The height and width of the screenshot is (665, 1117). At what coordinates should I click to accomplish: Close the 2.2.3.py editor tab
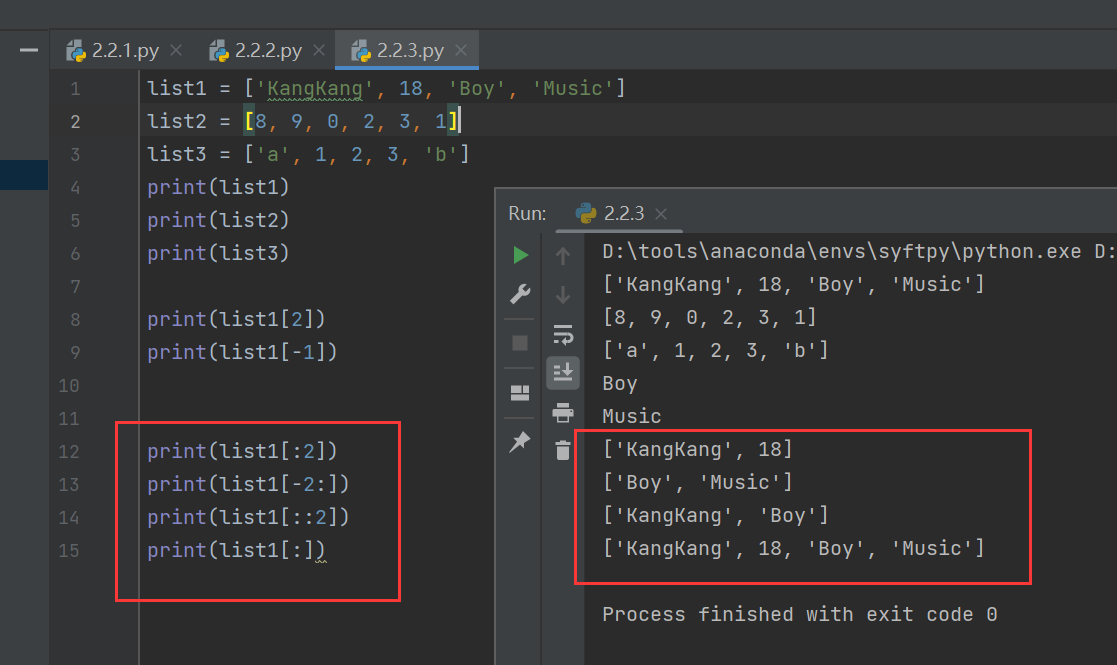click(461, 51)
